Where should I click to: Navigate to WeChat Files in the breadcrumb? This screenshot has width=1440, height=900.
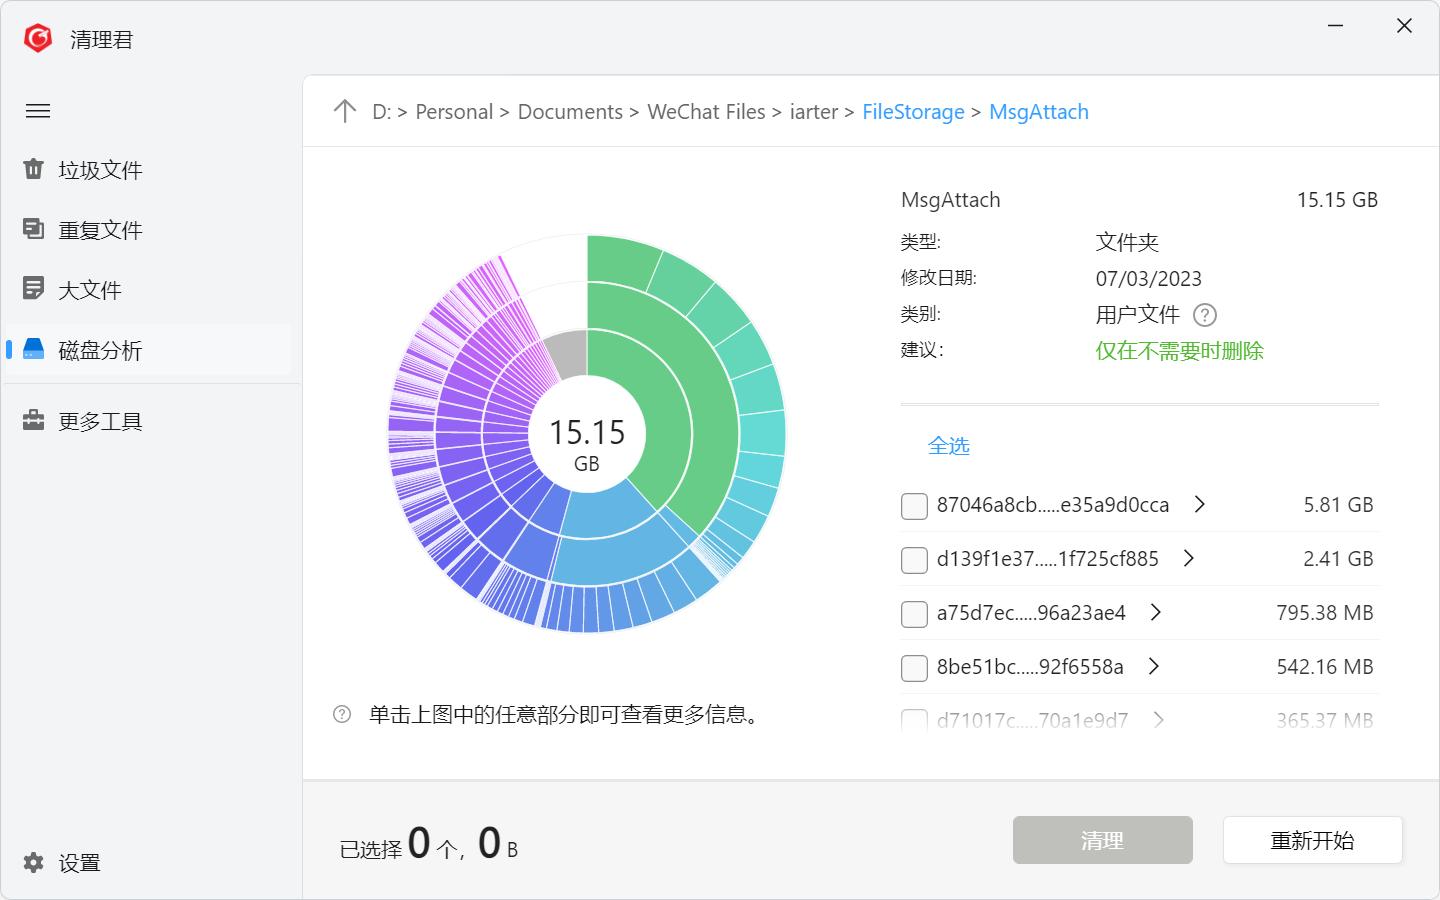706,111
